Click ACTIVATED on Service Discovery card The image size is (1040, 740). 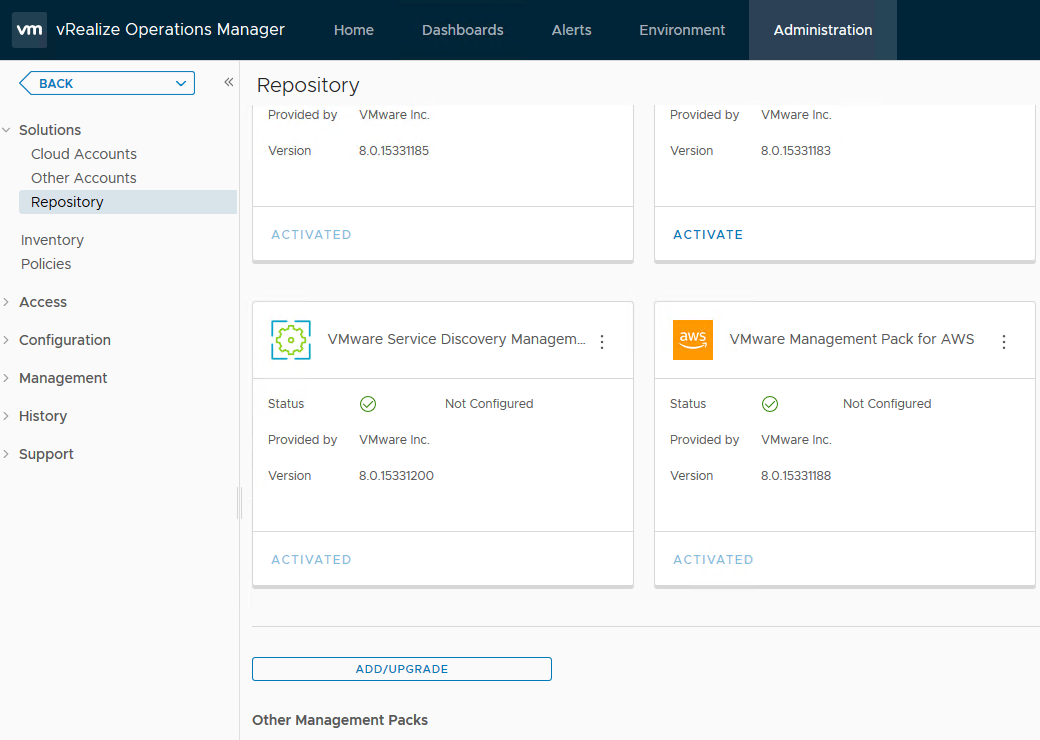(x=311, y=560)
